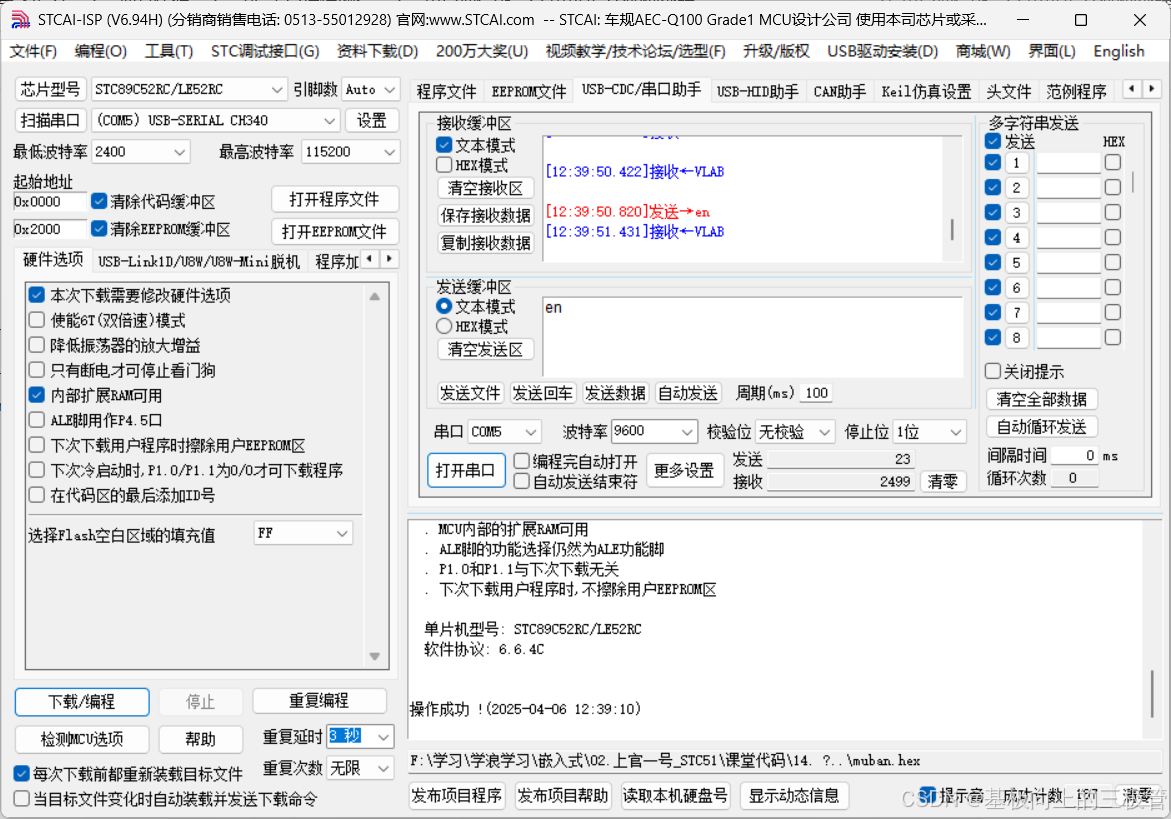
Task: Open the STC调试接口(G) menu
Action: pos(264,51)
